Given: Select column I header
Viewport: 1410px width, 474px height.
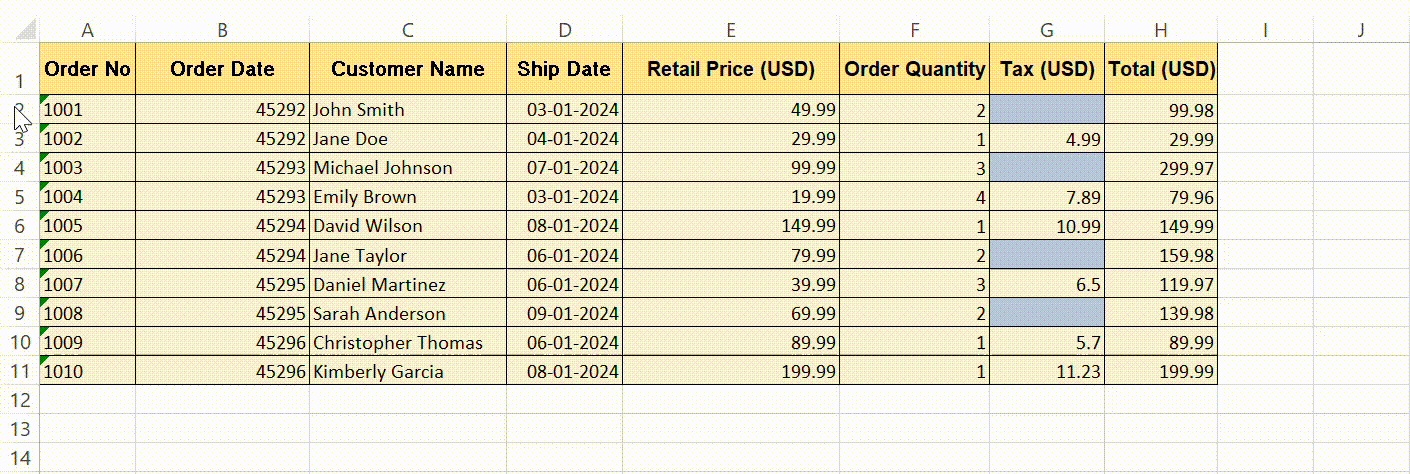Looking at the screenshot, I should tap(1265, 30).
